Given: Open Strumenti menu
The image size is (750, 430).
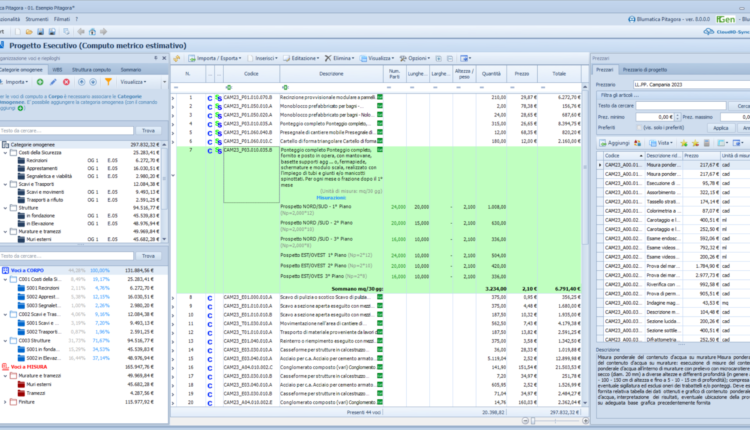Looking at the screenshot, I should (x=37, y=19).
